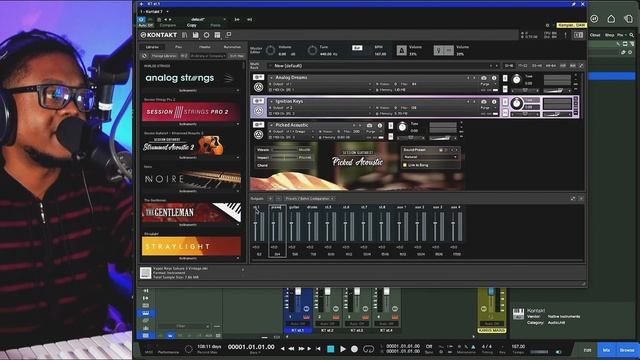Select the 17-32 multi rack page

(522, 66)
